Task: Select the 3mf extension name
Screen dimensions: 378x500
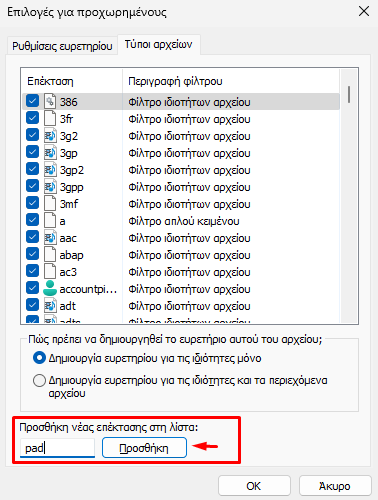Action: tap(69, 204)
